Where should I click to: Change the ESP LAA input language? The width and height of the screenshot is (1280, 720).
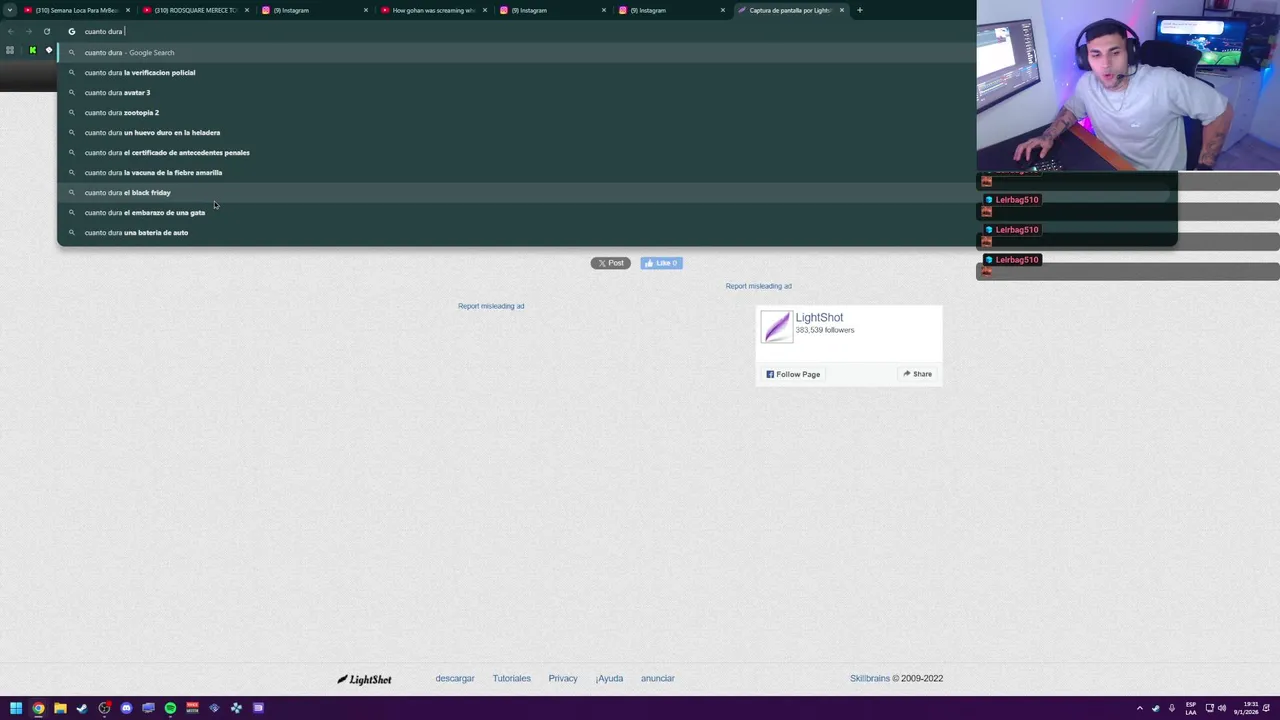point(1191,708)
